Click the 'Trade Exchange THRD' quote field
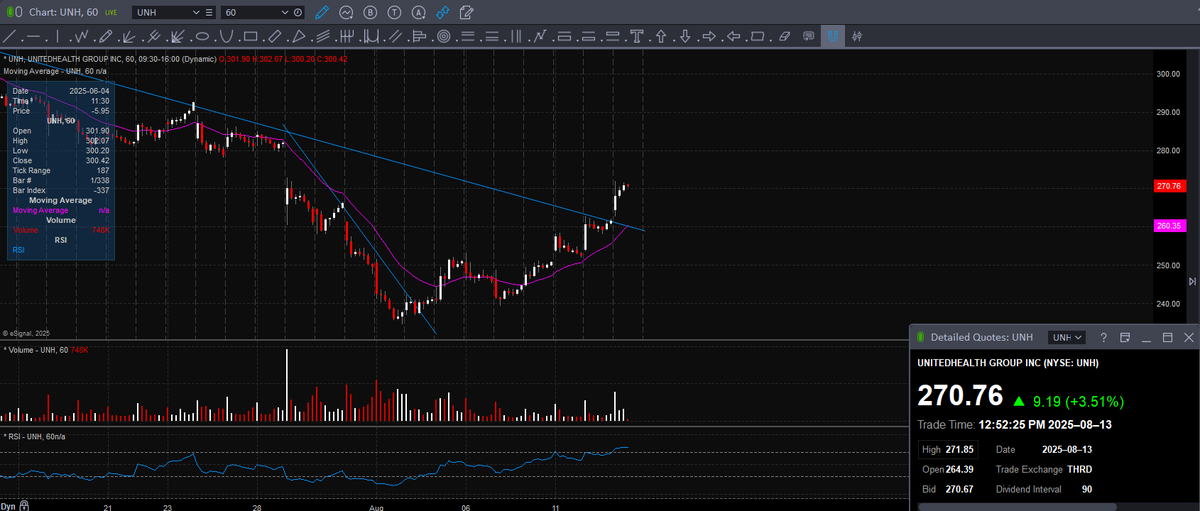 pos(1044,469)
